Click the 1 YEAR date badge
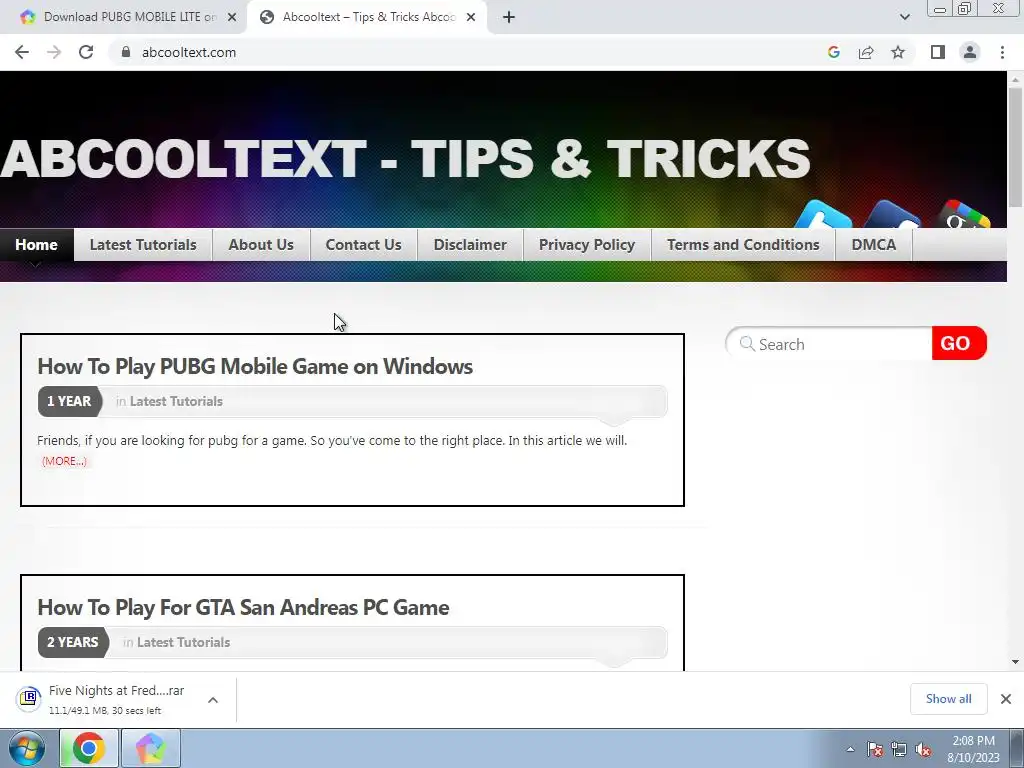Viewport: 1024px width, 768px height. click(69, 402)
